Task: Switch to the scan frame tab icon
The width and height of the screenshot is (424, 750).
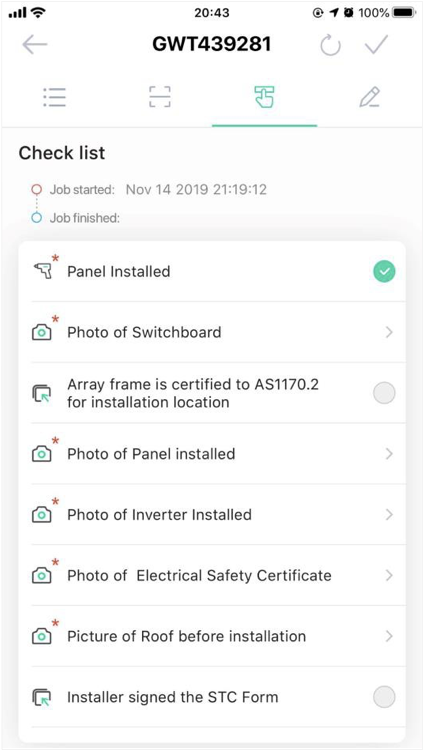Action: 159,97
